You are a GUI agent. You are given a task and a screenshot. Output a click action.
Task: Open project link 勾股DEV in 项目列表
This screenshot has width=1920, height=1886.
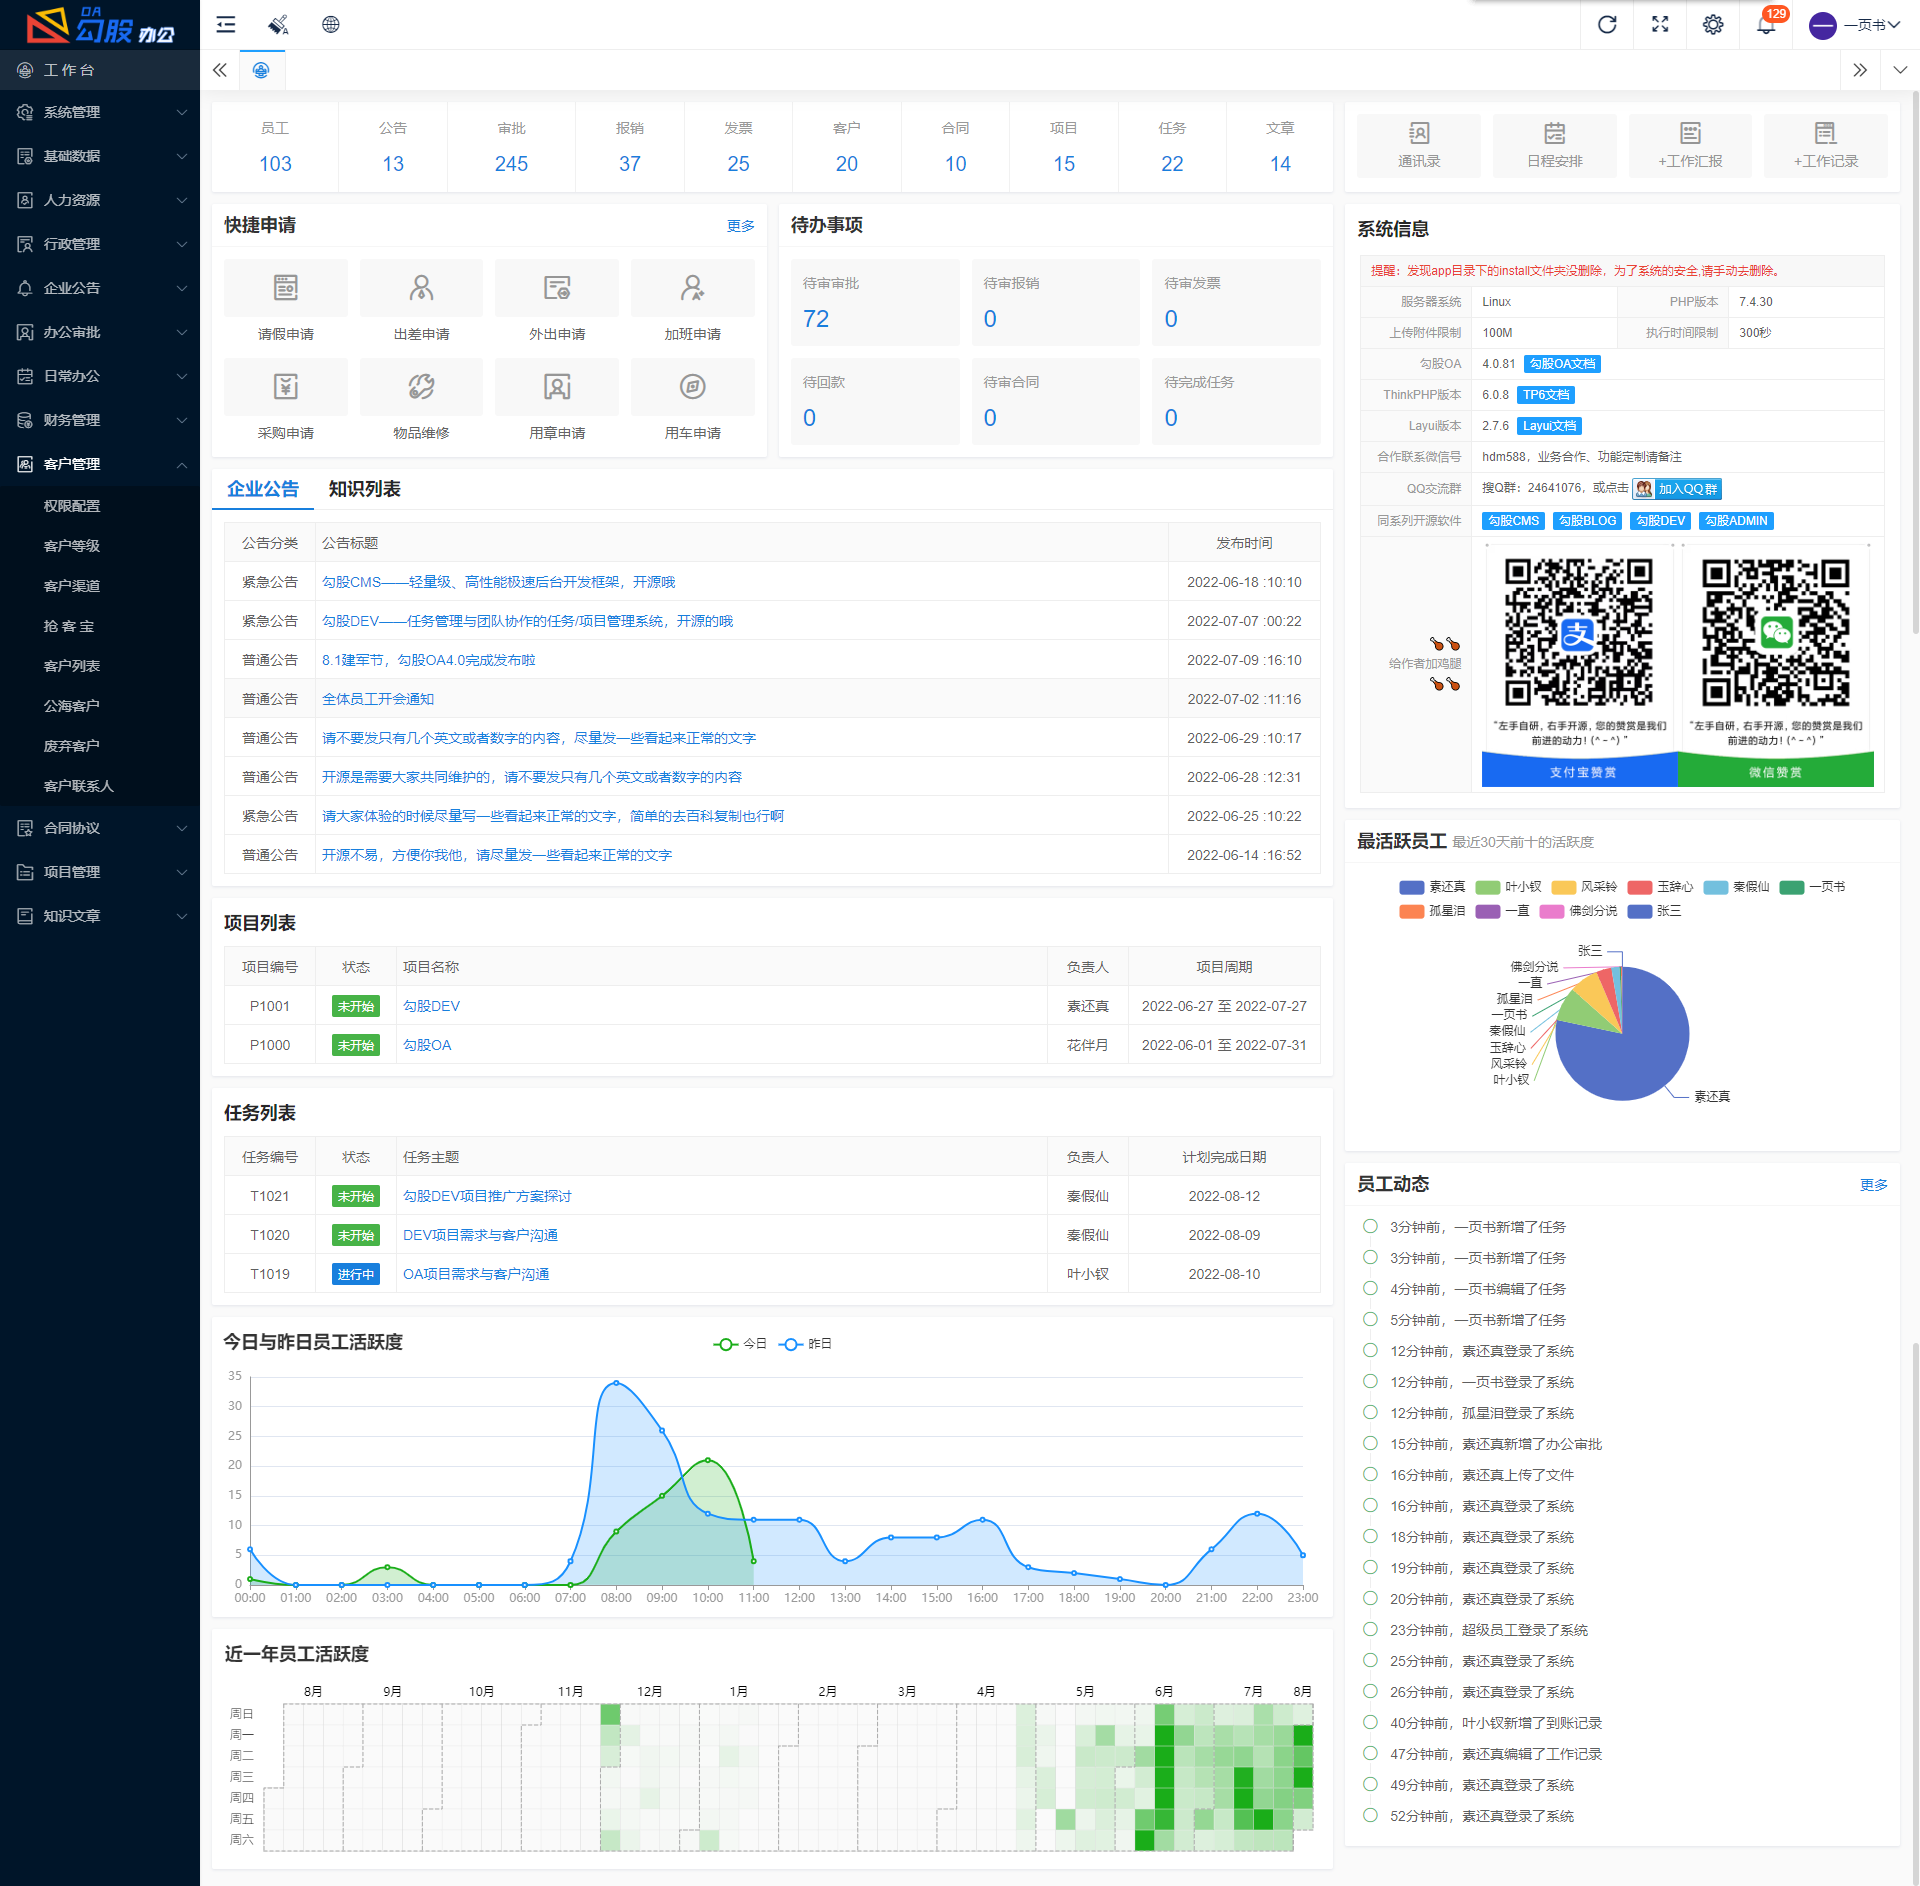pyautogui.click(x=431, y=1006)
